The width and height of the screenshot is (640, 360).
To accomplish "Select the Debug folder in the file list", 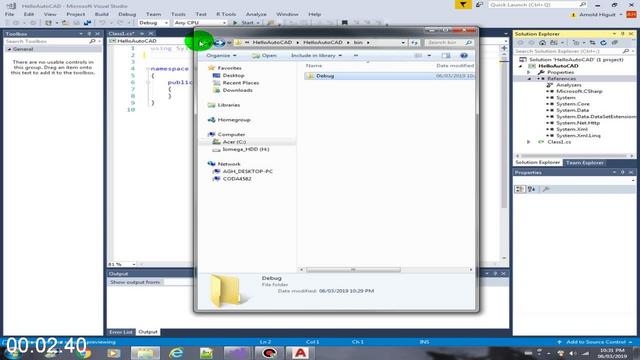I will point(324,76).
